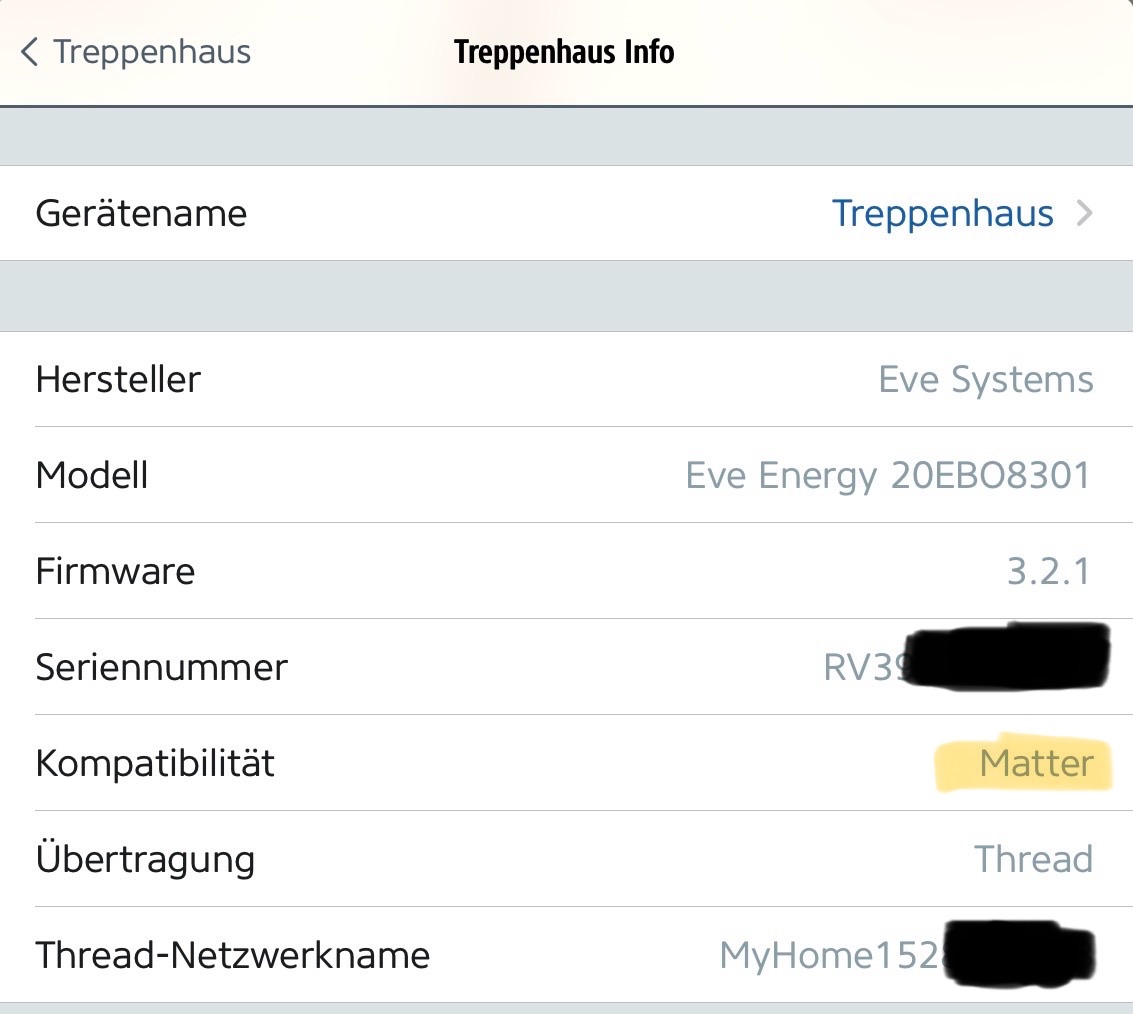
Task: Select the Gerätename label
Action: [141, 214]
